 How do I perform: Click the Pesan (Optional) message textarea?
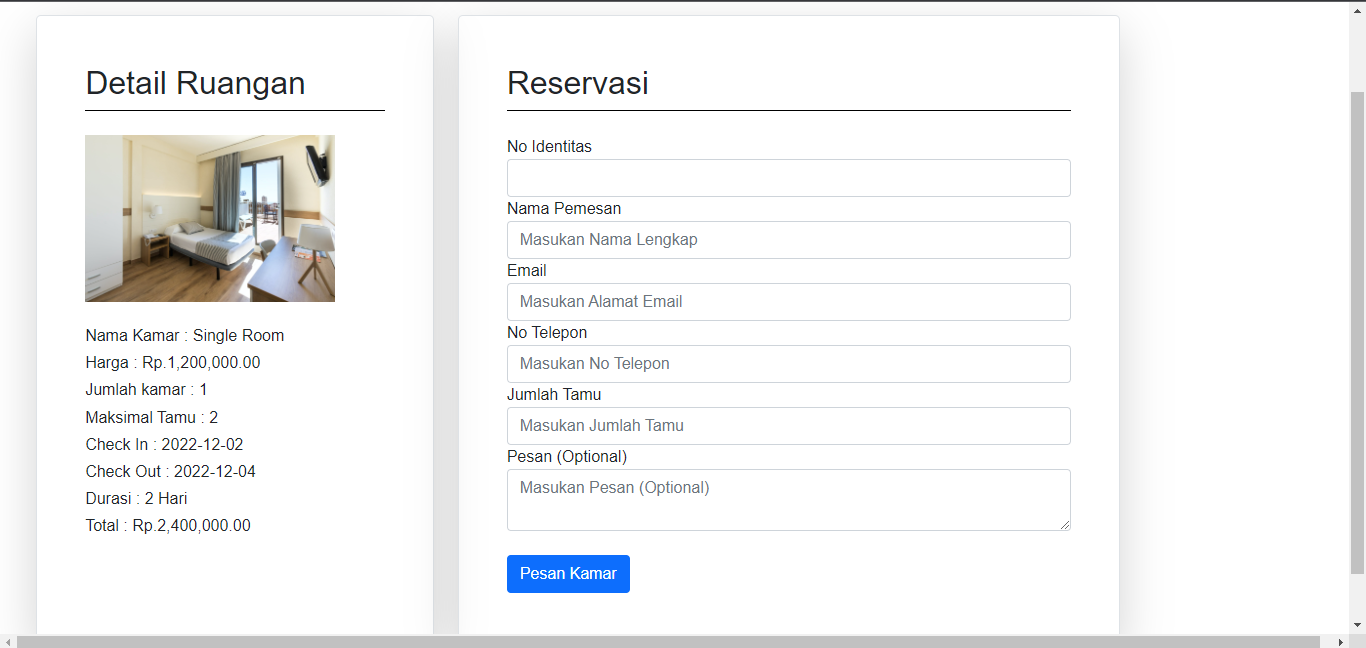click(788, 499)
